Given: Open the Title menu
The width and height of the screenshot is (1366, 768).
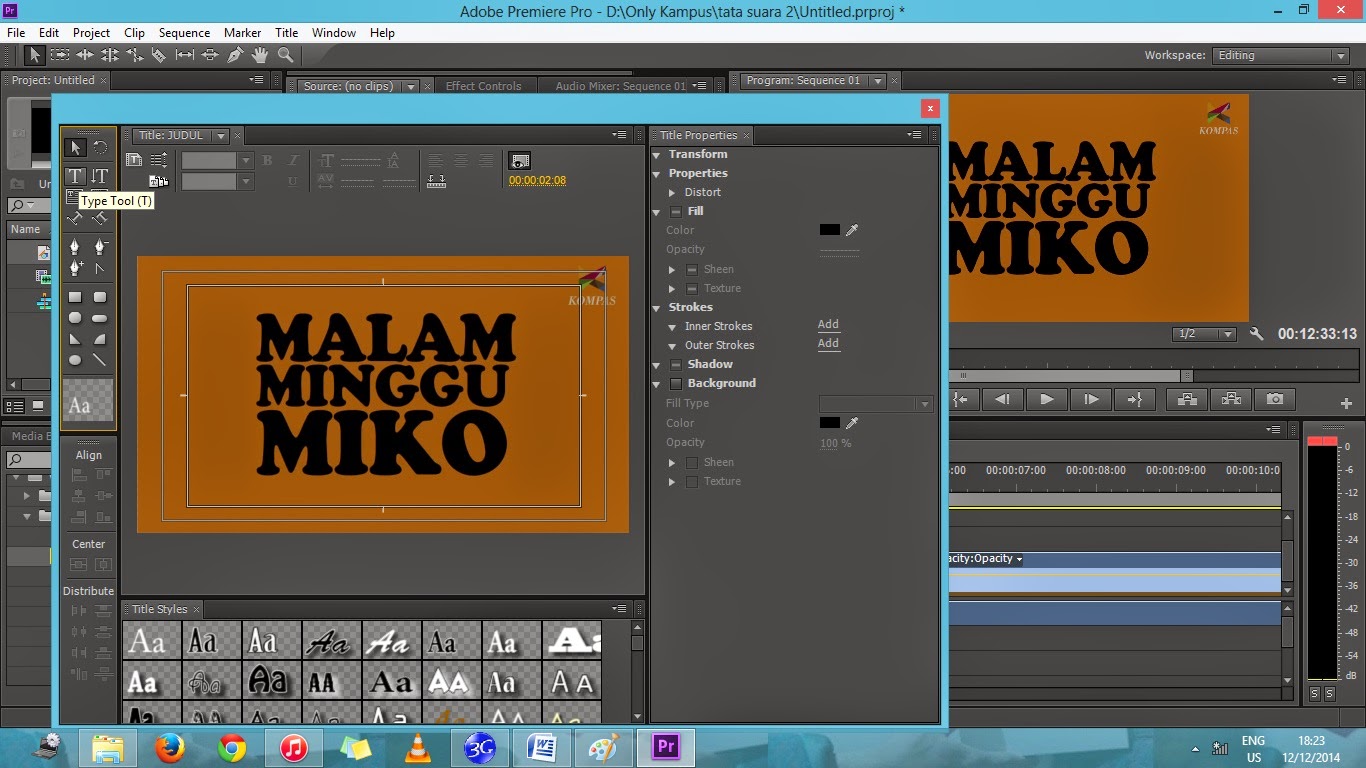Looking at the screenshot, I should pos(287,33).
